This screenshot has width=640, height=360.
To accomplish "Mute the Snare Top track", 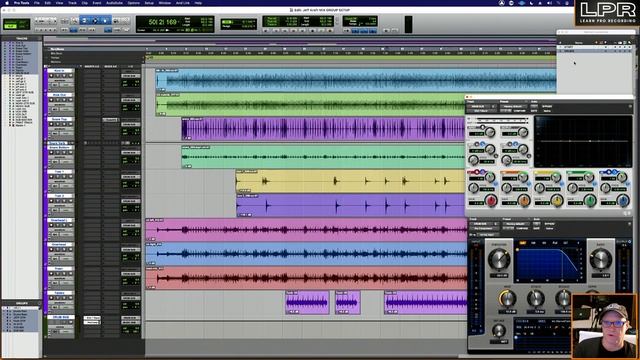I will 70,124.
